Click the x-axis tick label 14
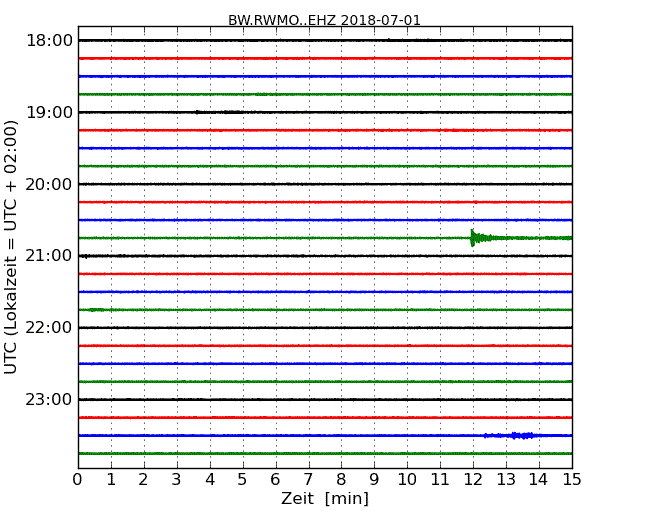650x520 pixels. 538,480
